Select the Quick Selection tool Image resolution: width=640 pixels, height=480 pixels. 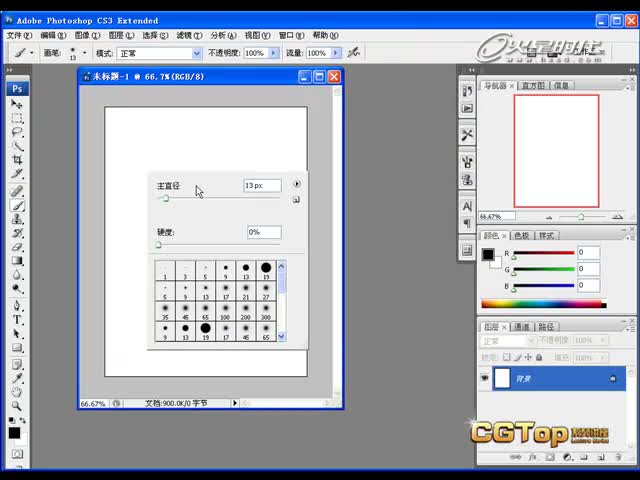tap(17, 146)
